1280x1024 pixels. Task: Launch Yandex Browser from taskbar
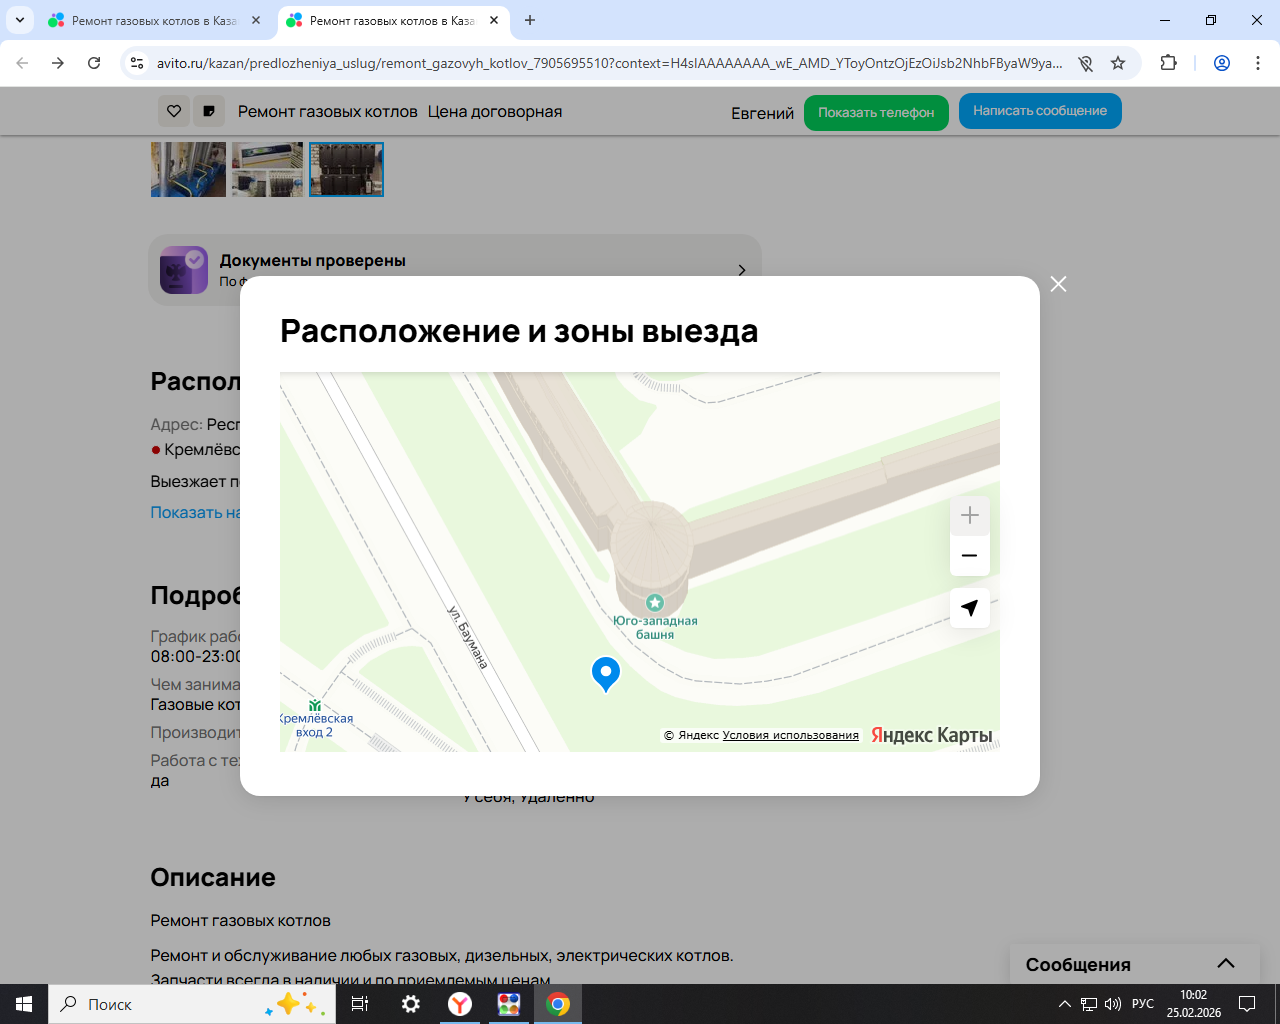[460, 1004]
